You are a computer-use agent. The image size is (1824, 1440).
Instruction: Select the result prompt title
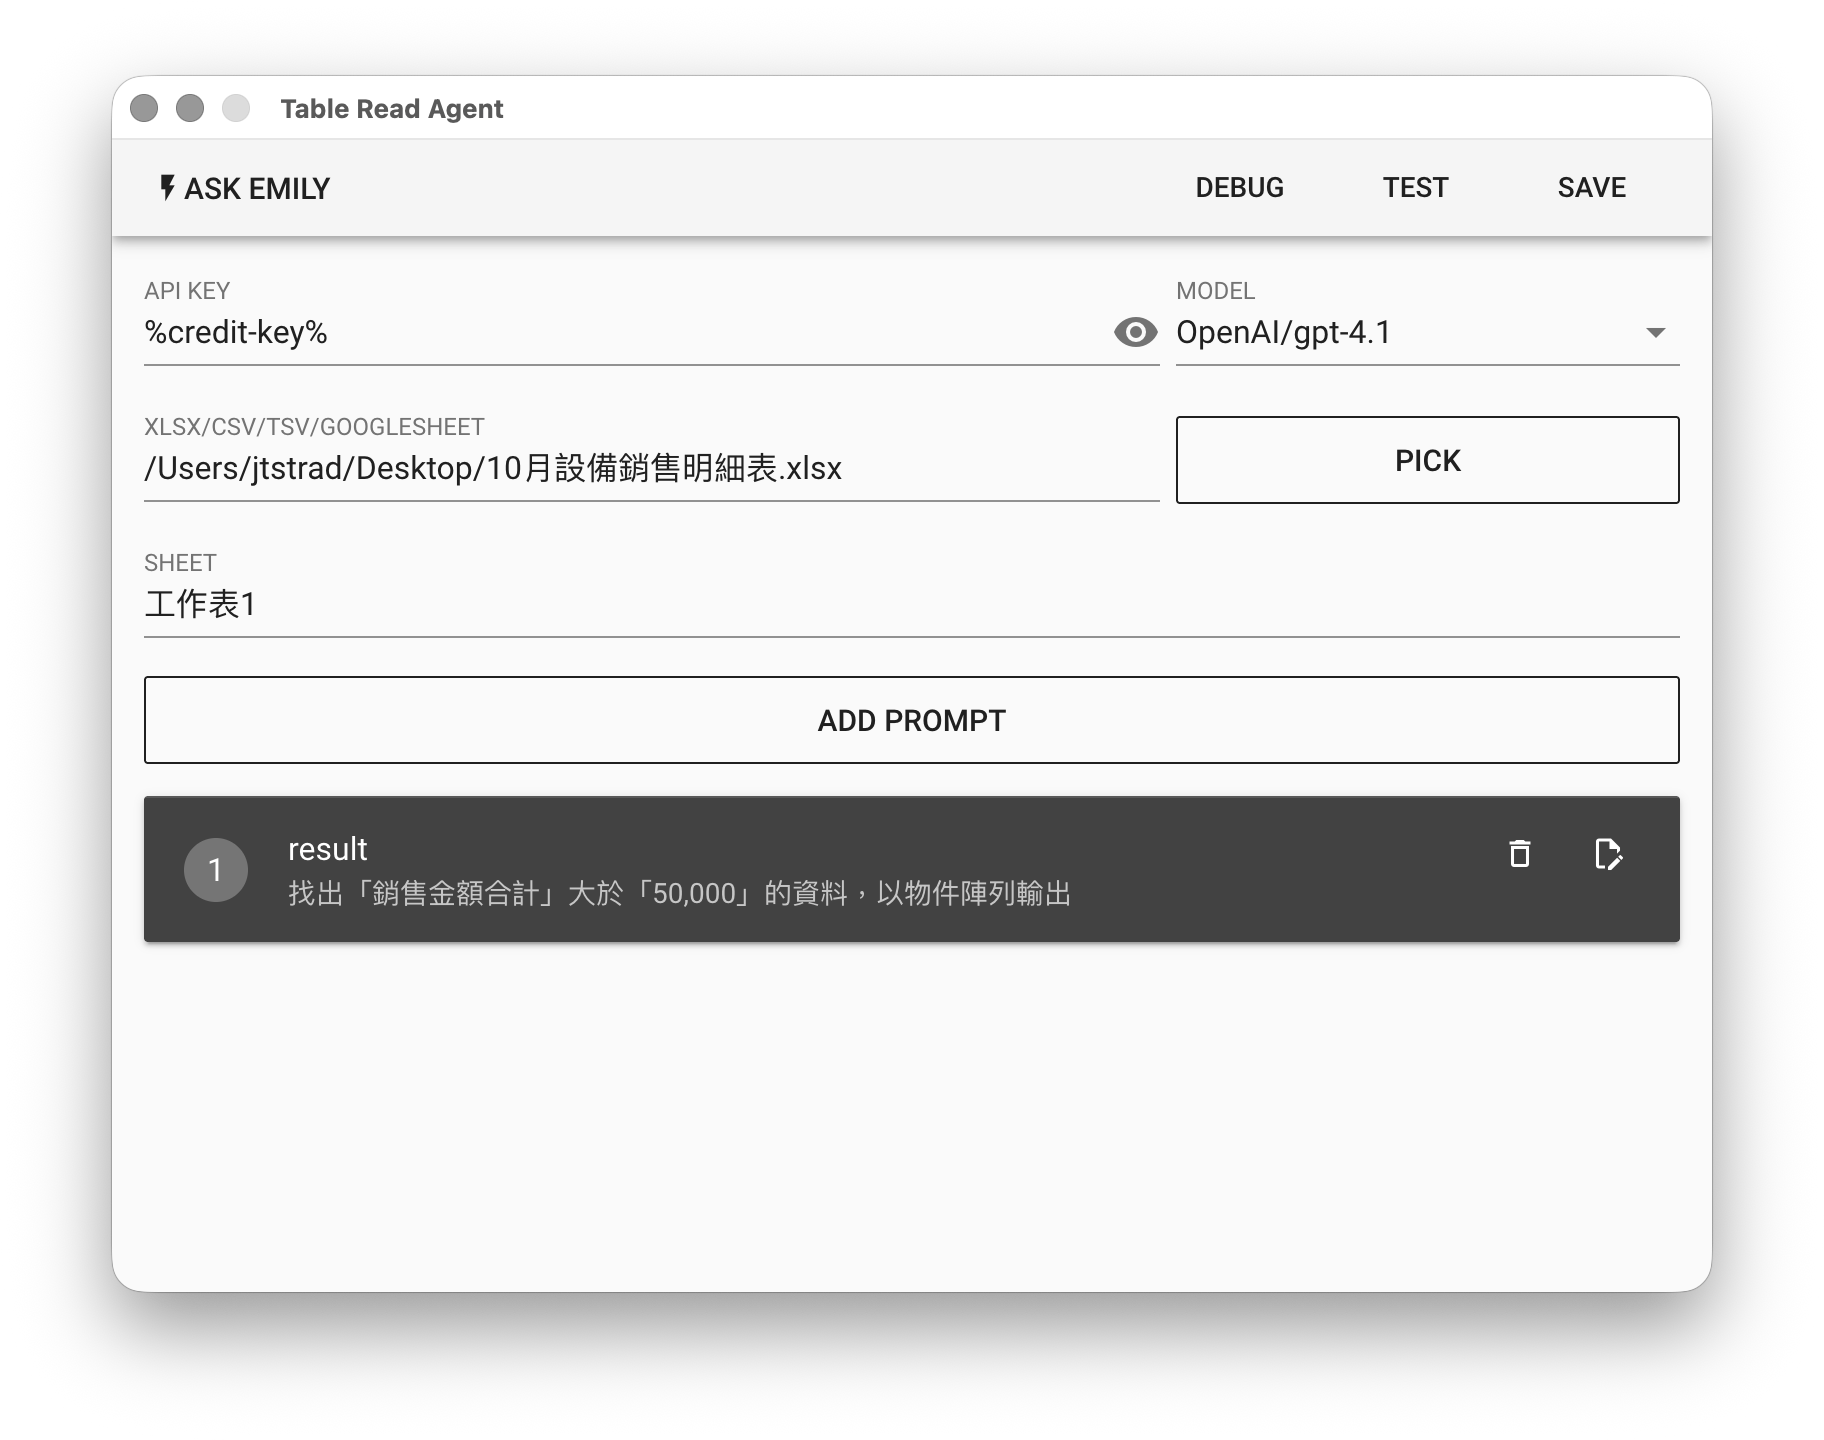[328, 849]
